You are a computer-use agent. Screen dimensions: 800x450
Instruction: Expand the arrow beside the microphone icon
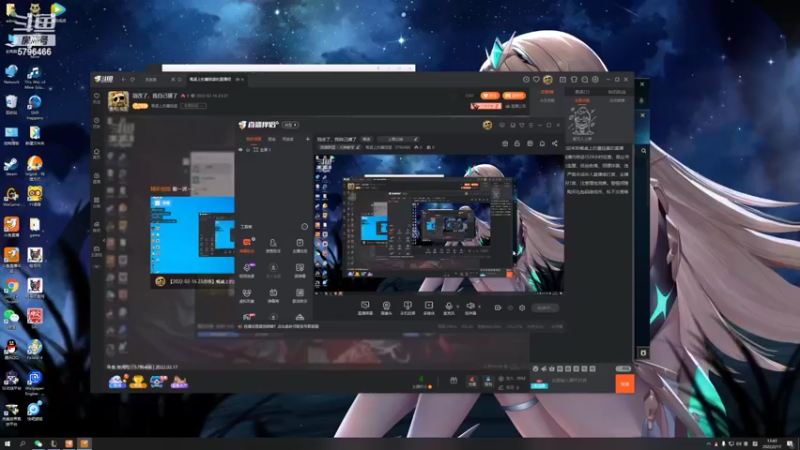click(457, 307)
